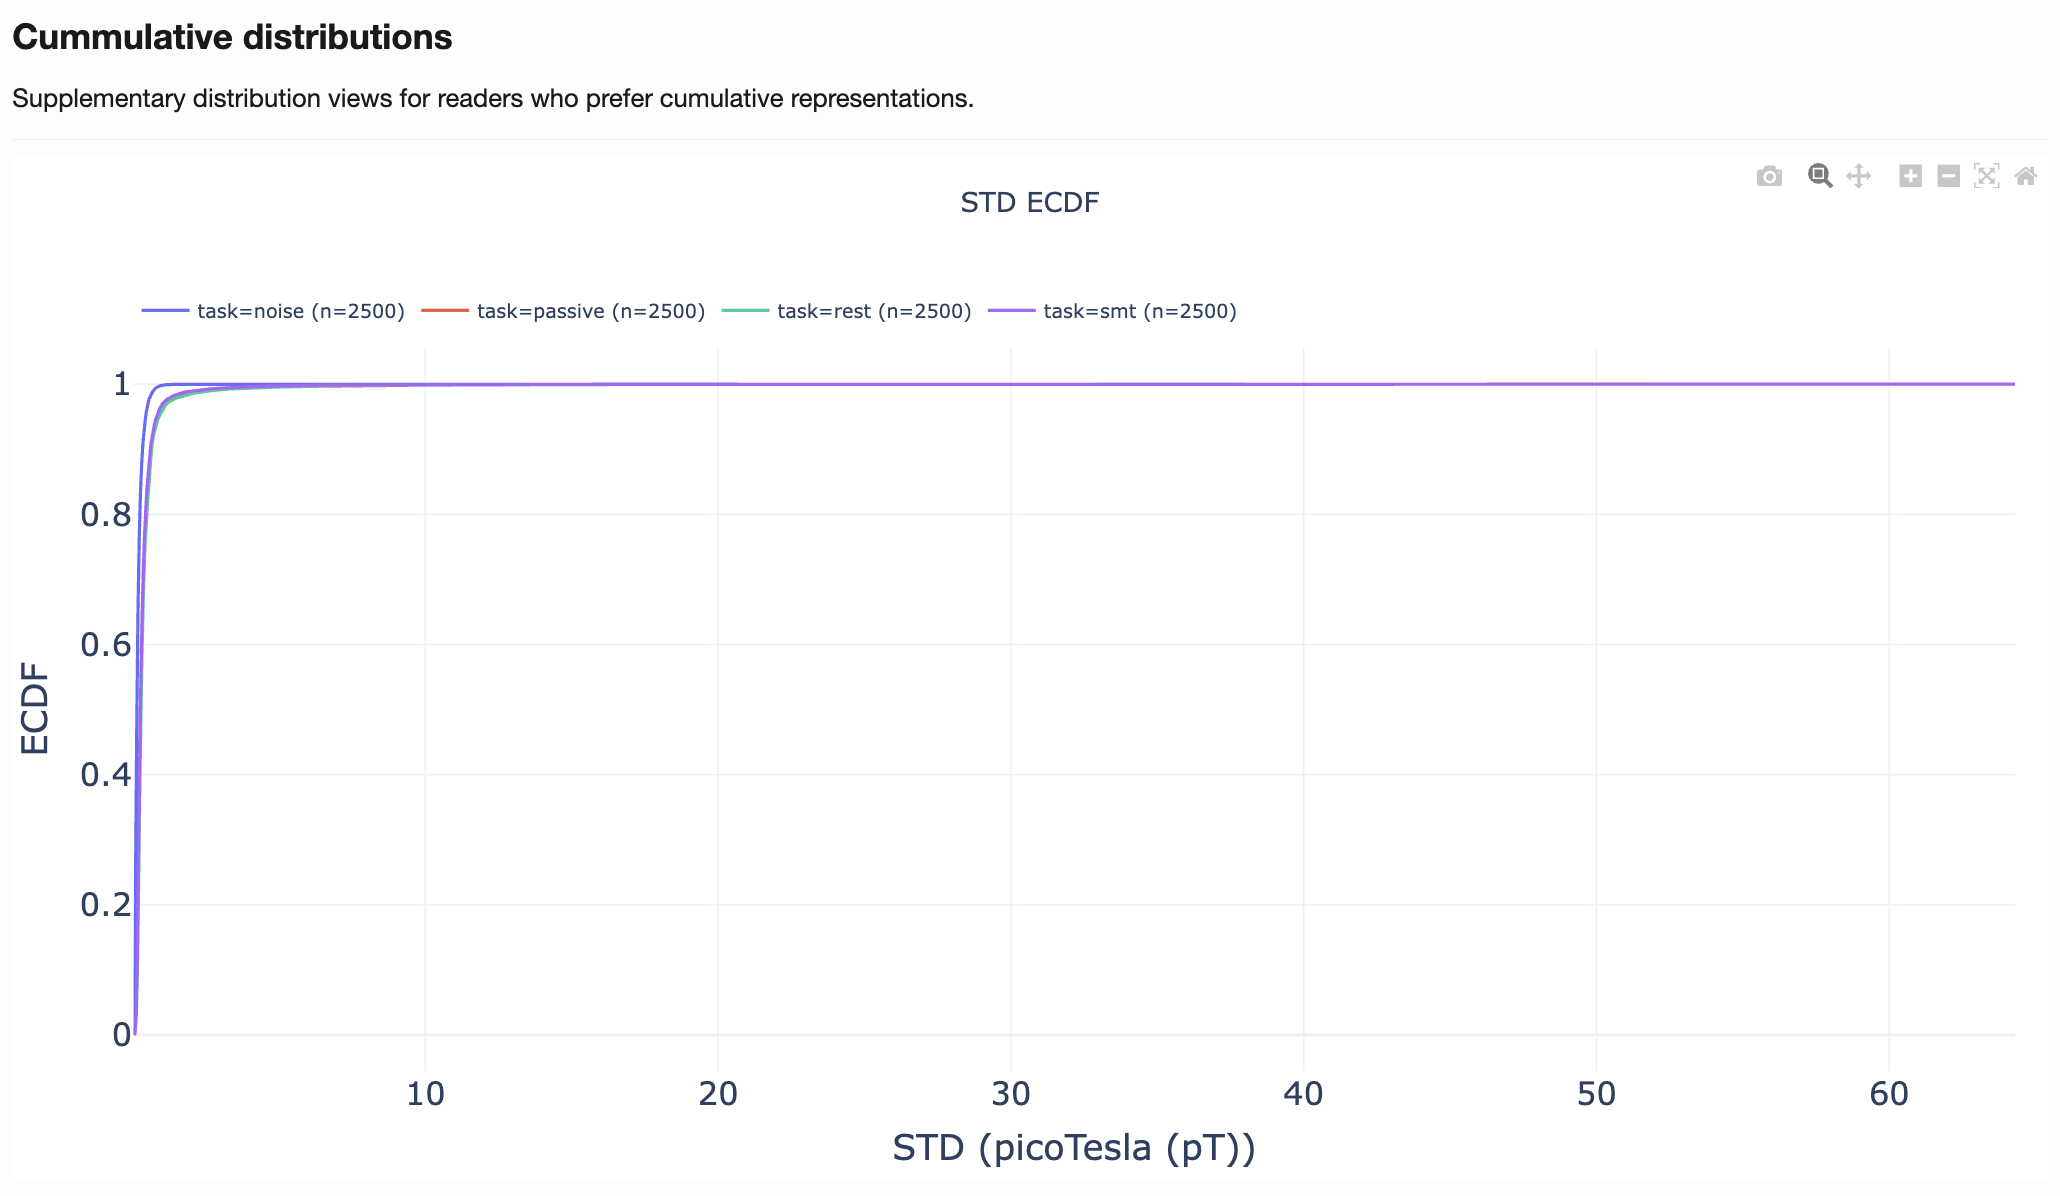Reset axes with the home icon

coord(2025,177)
